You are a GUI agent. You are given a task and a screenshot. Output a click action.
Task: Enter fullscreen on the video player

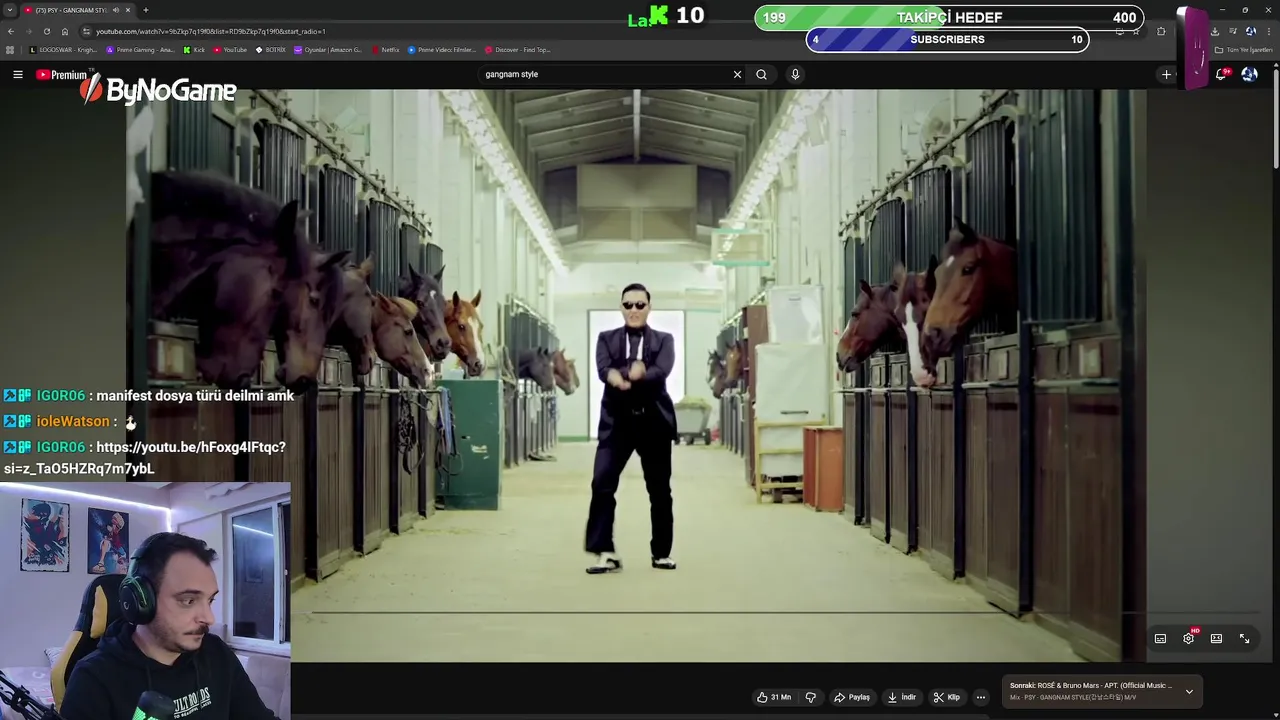coord(1244,638)
